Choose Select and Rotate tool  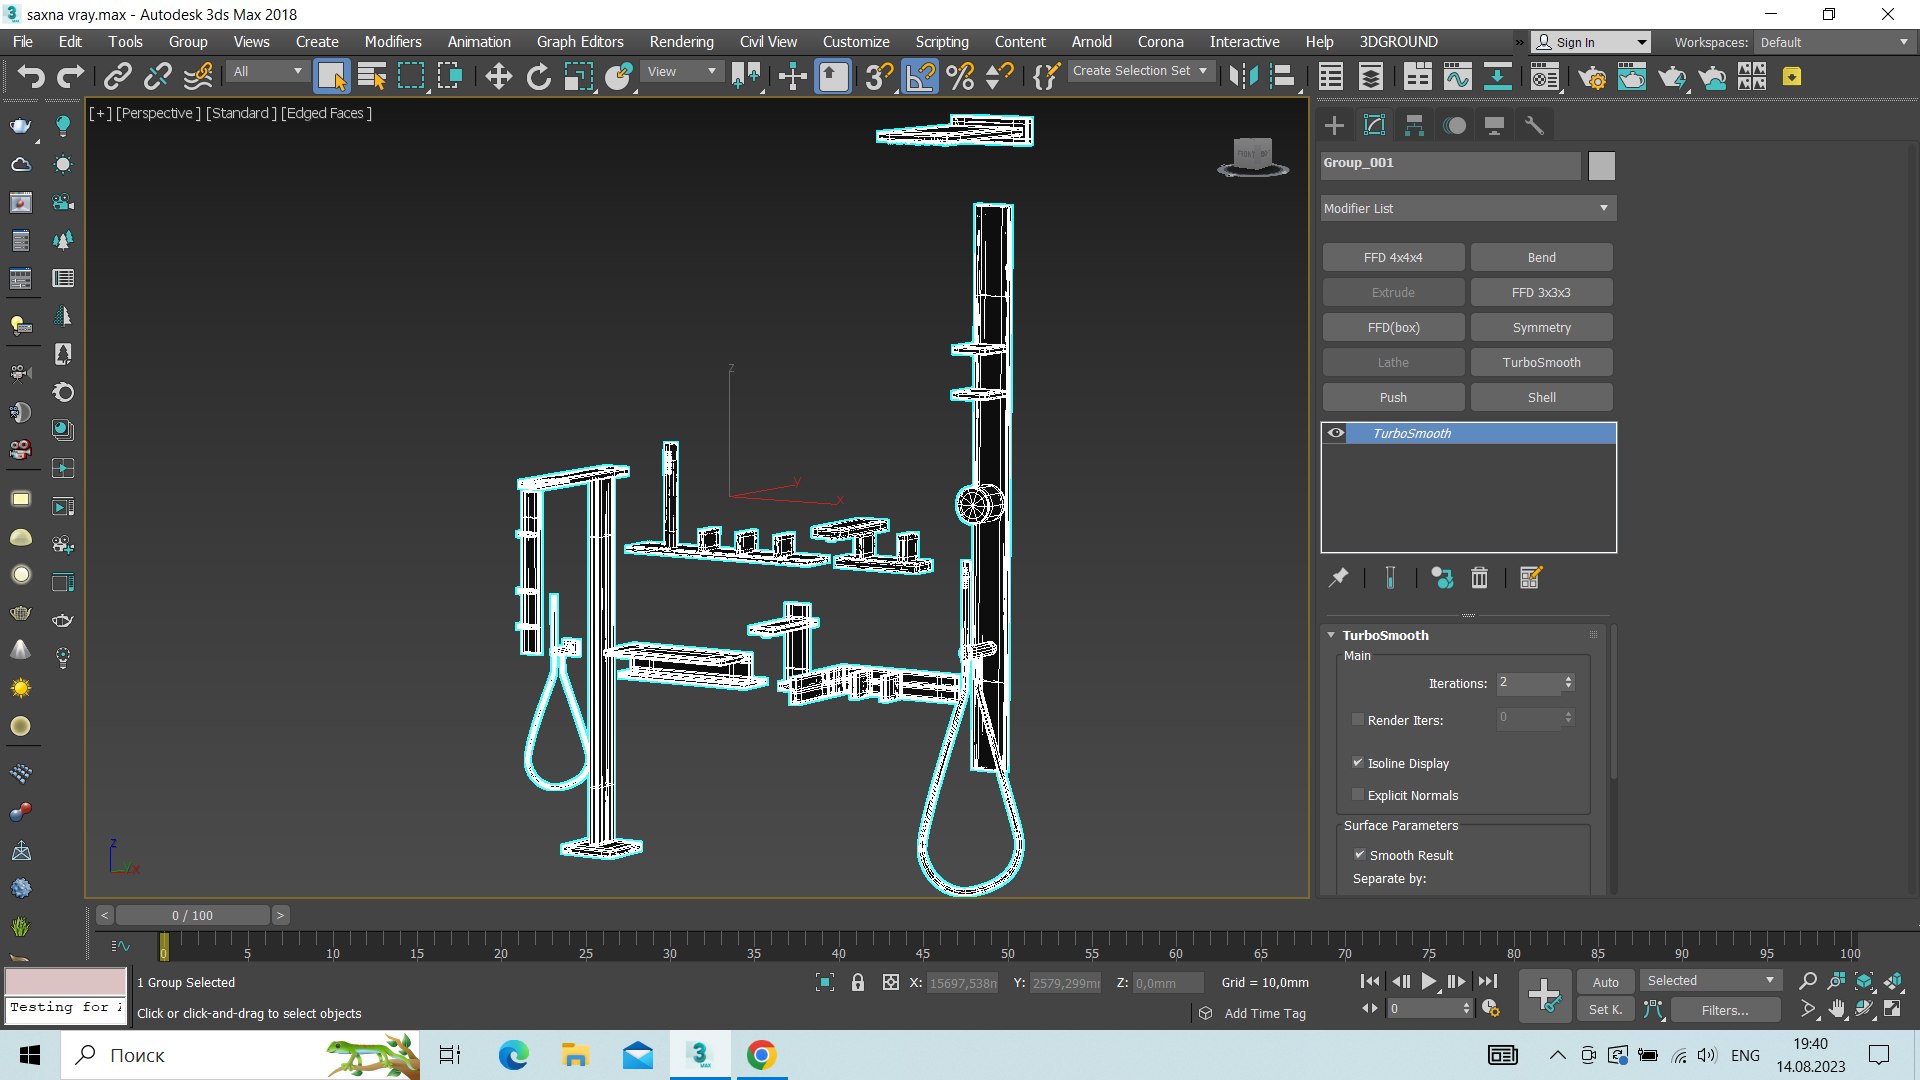click(x=538, y=76)
